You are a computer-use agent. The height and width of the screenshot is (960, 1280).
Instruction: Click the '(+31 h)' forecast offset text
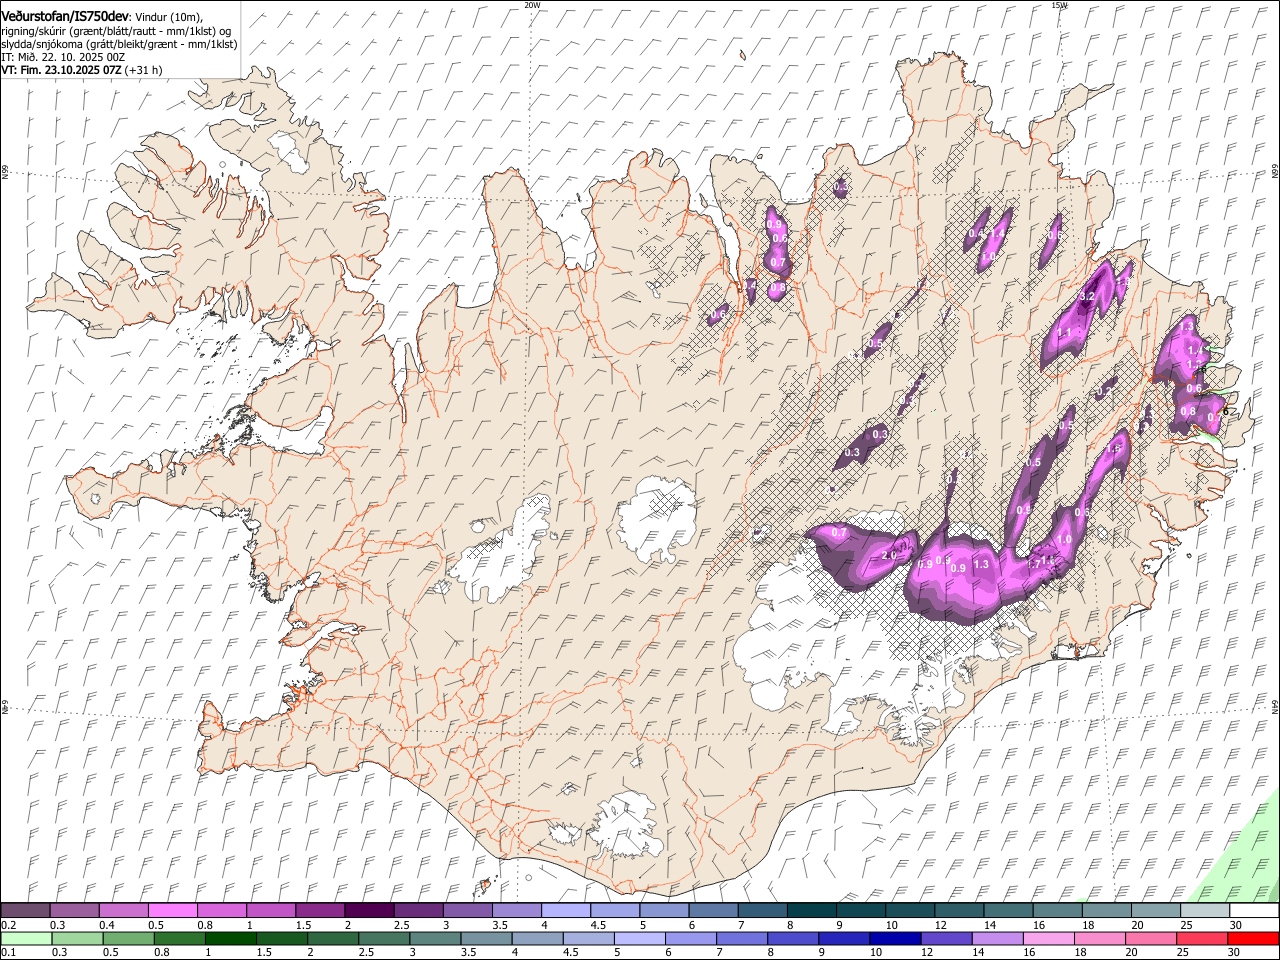pos(144,70)
